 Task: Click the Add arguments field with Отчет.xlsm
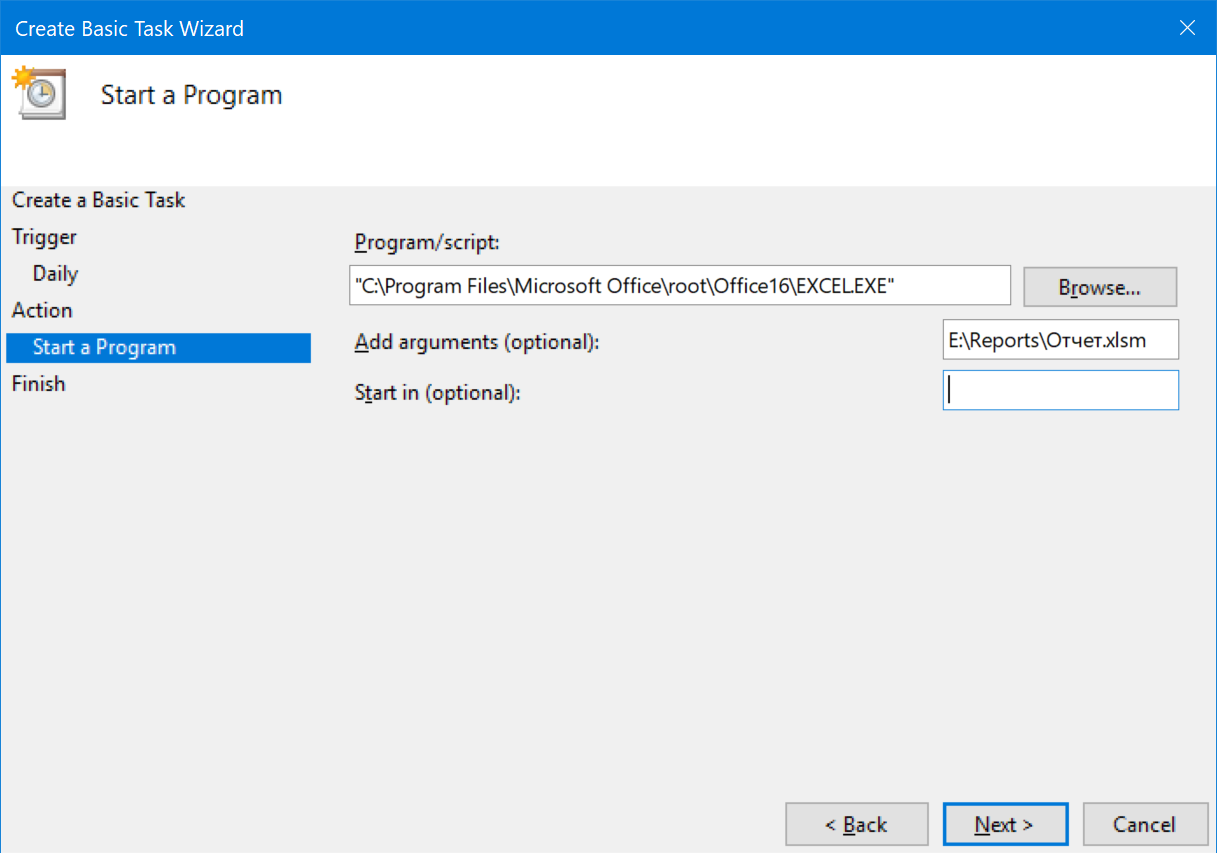[x=1061, y=340]
